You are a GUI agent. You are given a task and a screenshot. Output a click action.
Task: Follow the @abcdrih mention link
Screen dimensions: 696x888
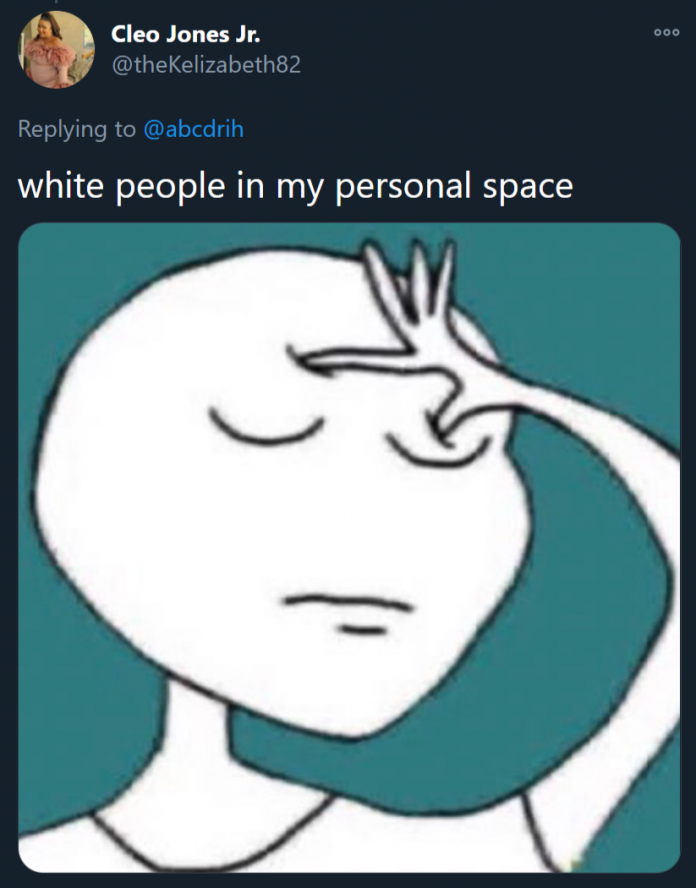(x=194, y=129)
